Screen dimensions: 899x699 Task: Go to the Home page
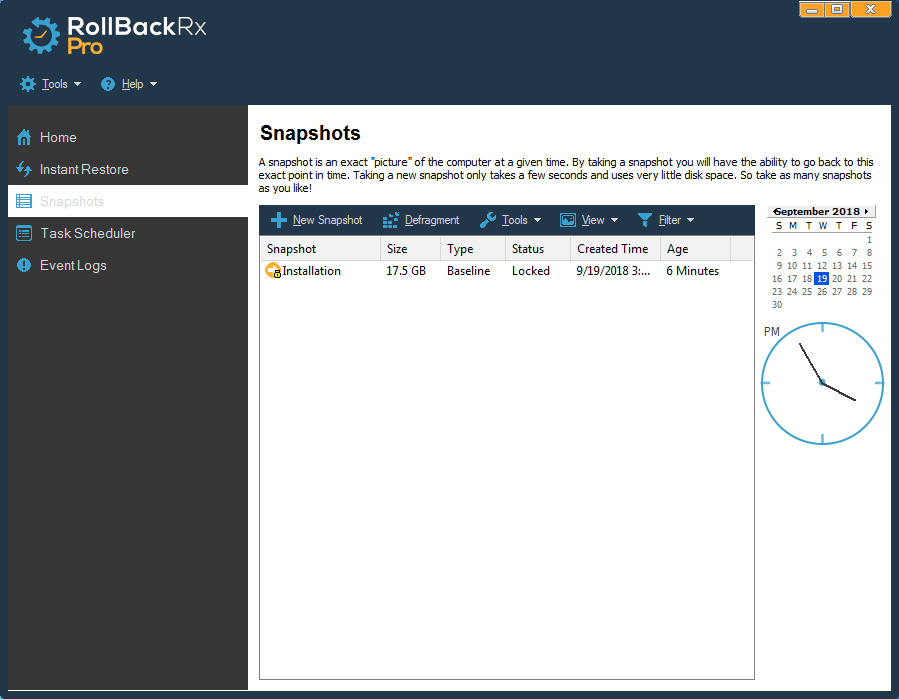(x=128, y=138)
